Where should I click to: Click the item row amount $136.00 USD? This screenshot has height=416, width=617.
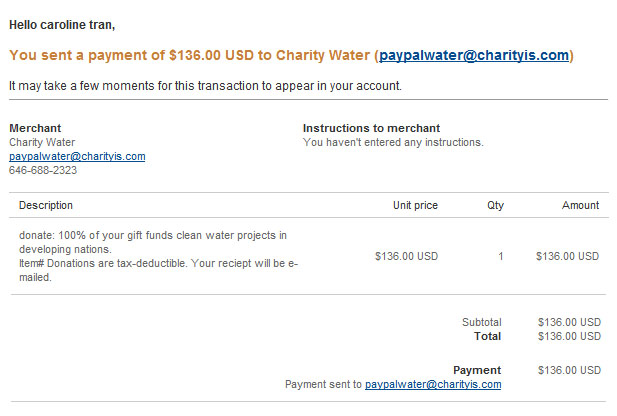567,256
